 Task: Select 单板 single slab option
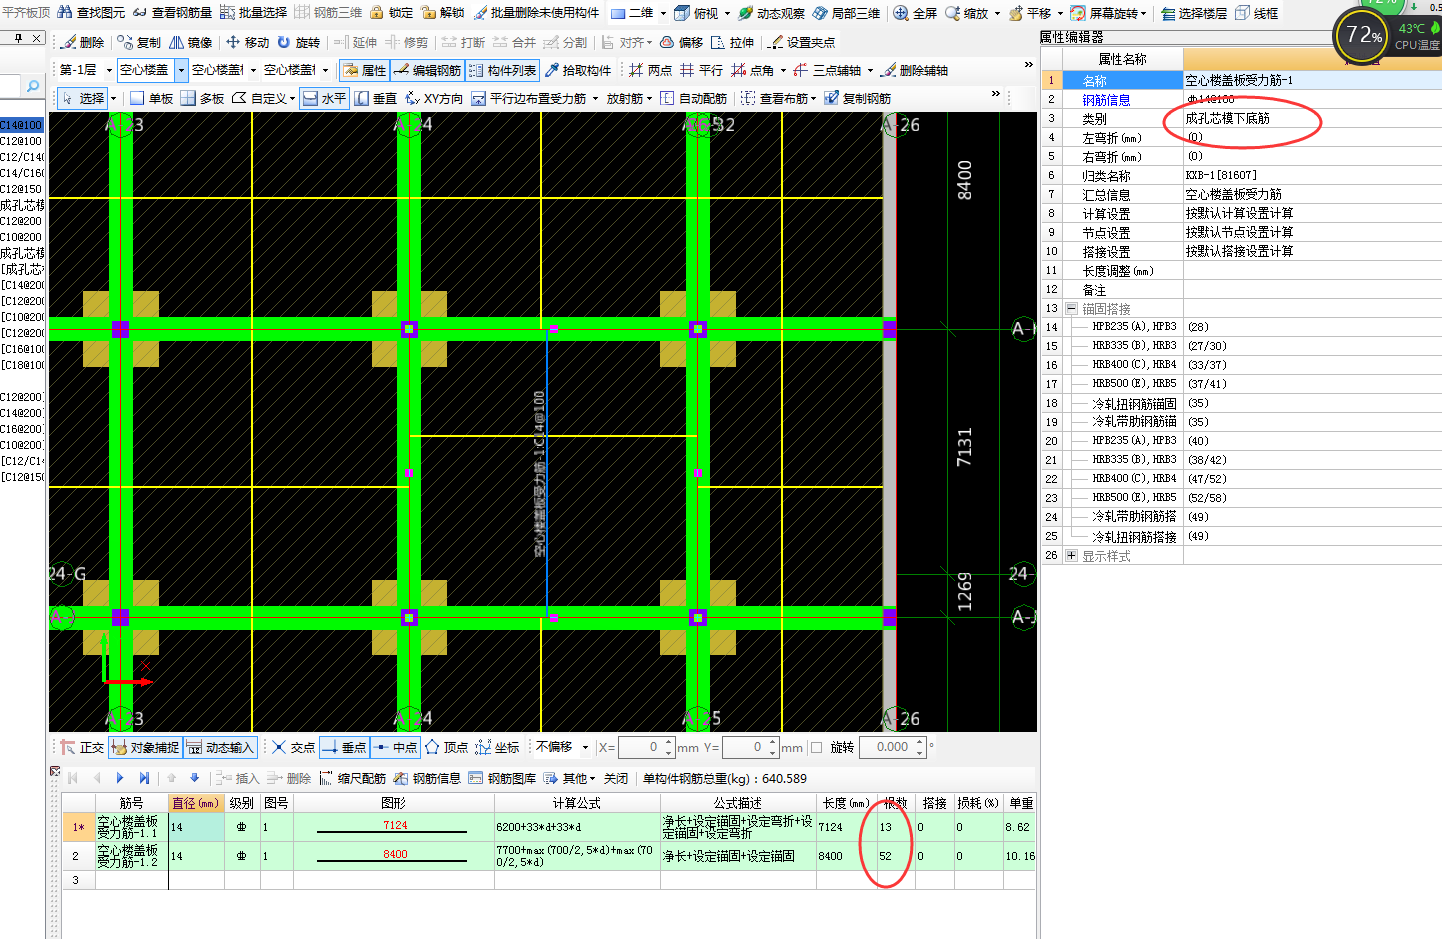coord(151,98)
